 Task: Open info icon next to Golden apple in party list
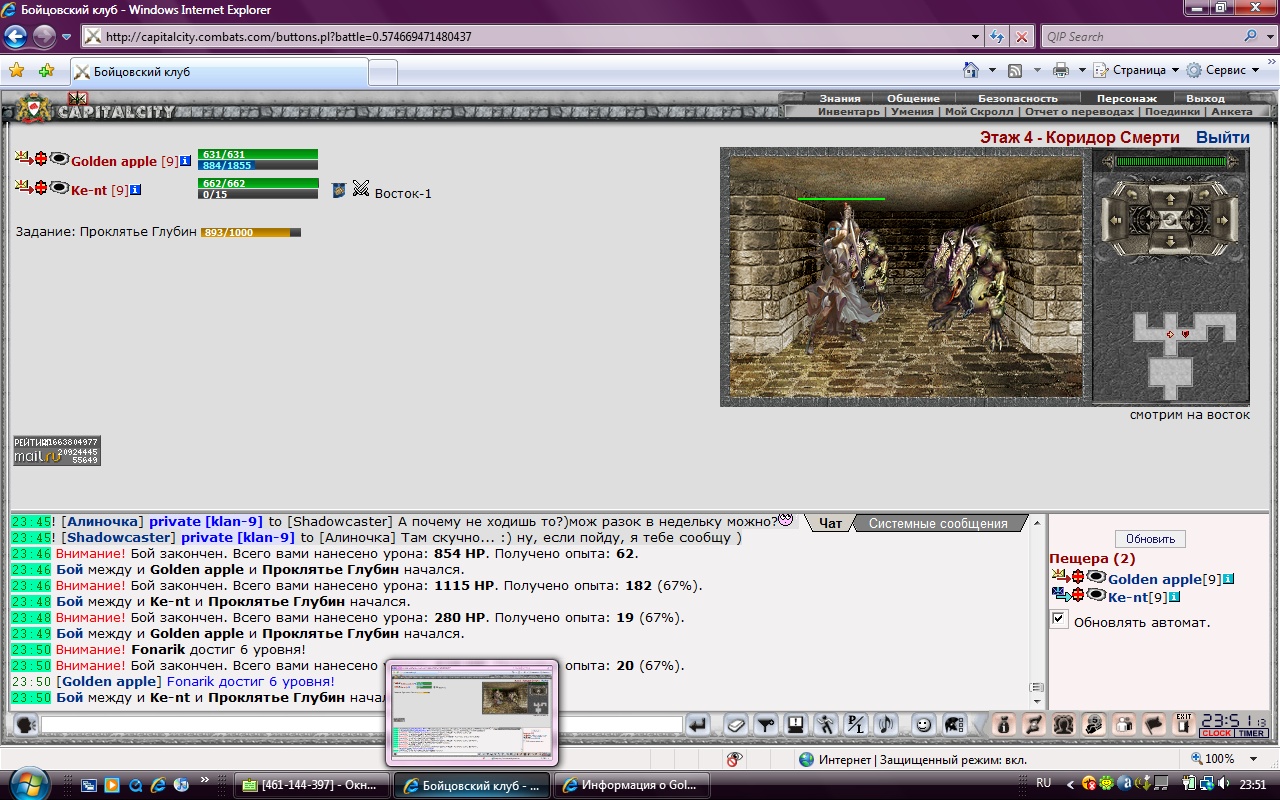(185, 160)
